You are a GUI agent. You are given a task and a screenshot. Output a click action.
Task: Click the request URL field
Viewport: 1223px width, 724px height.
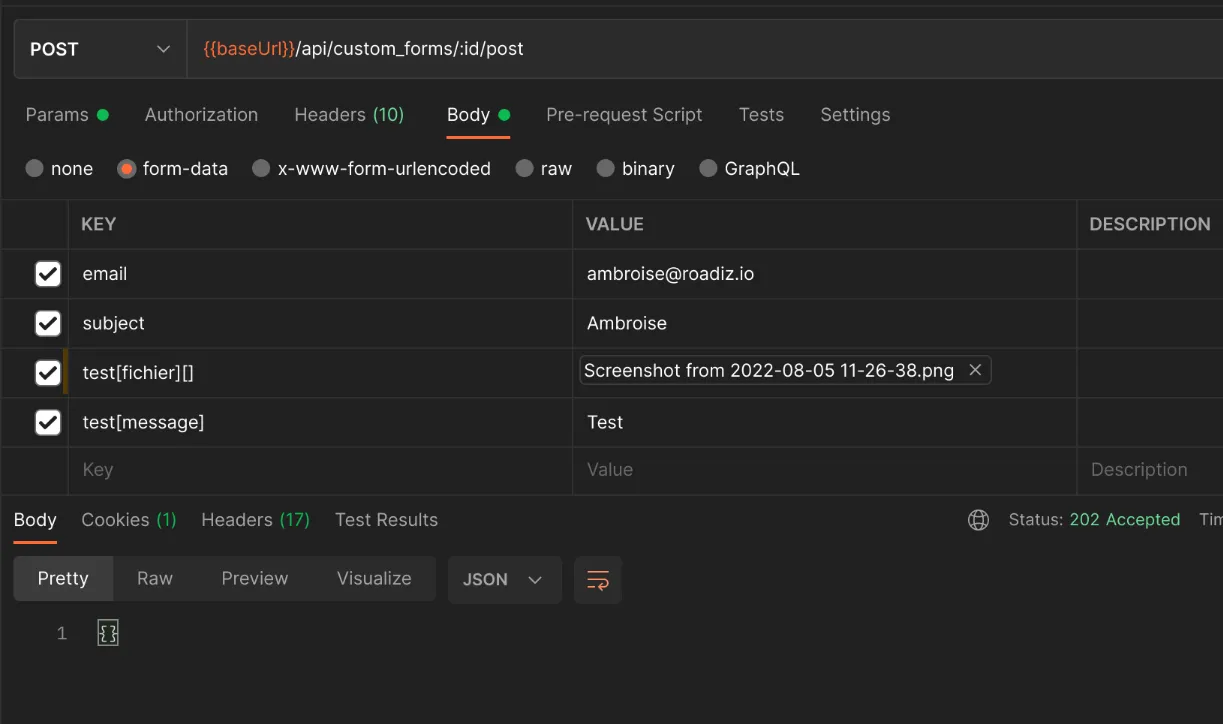point(704,49)
